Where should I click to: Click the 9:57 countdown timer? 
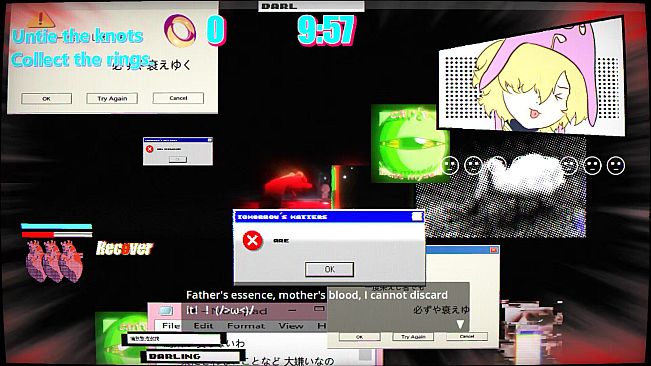tap(326, 30)
